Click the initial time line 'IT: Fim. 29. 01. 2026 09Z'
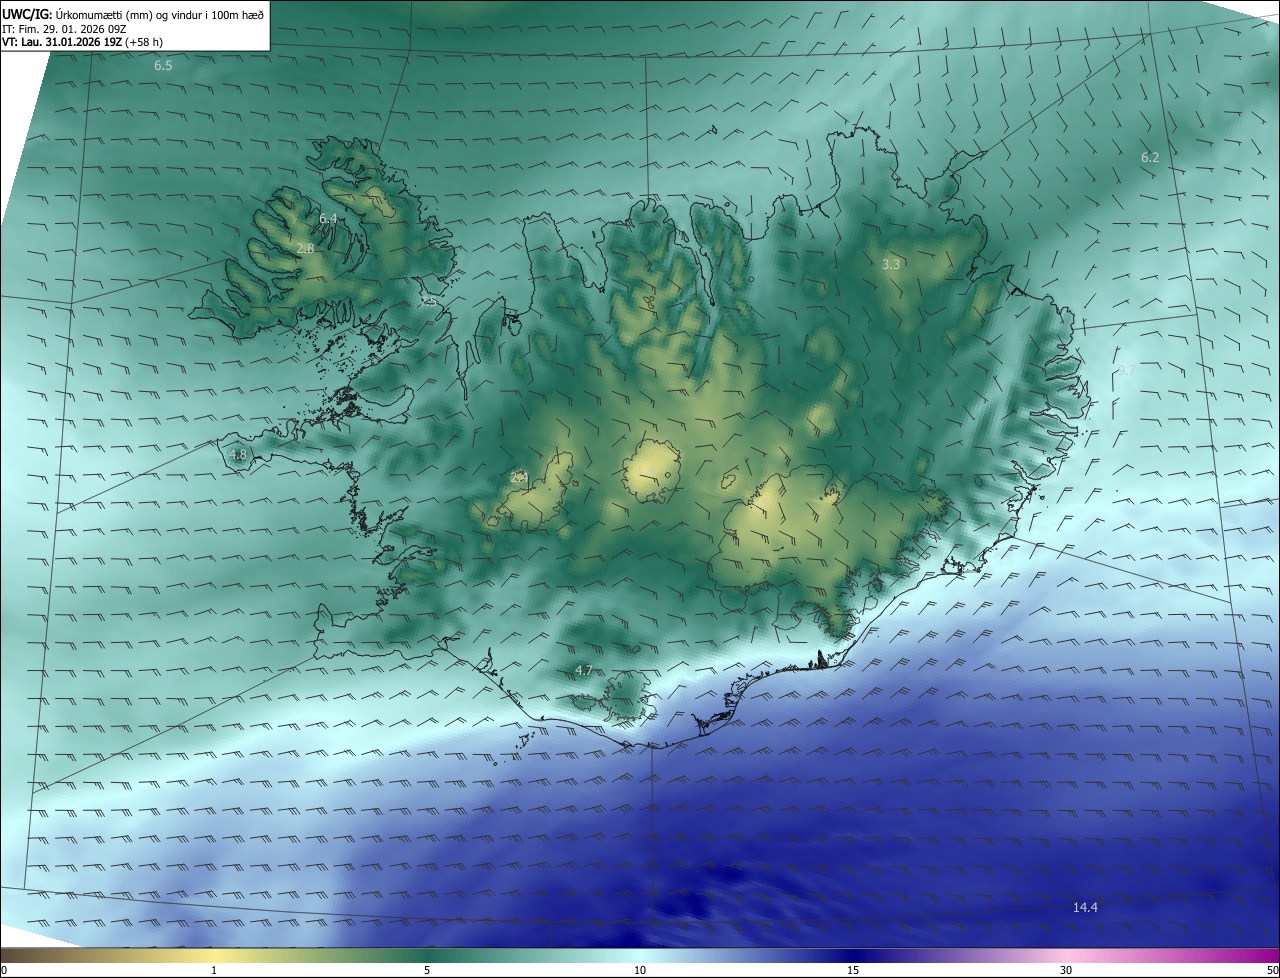This screenshot has height=978, width=1280. click(64, 28)
